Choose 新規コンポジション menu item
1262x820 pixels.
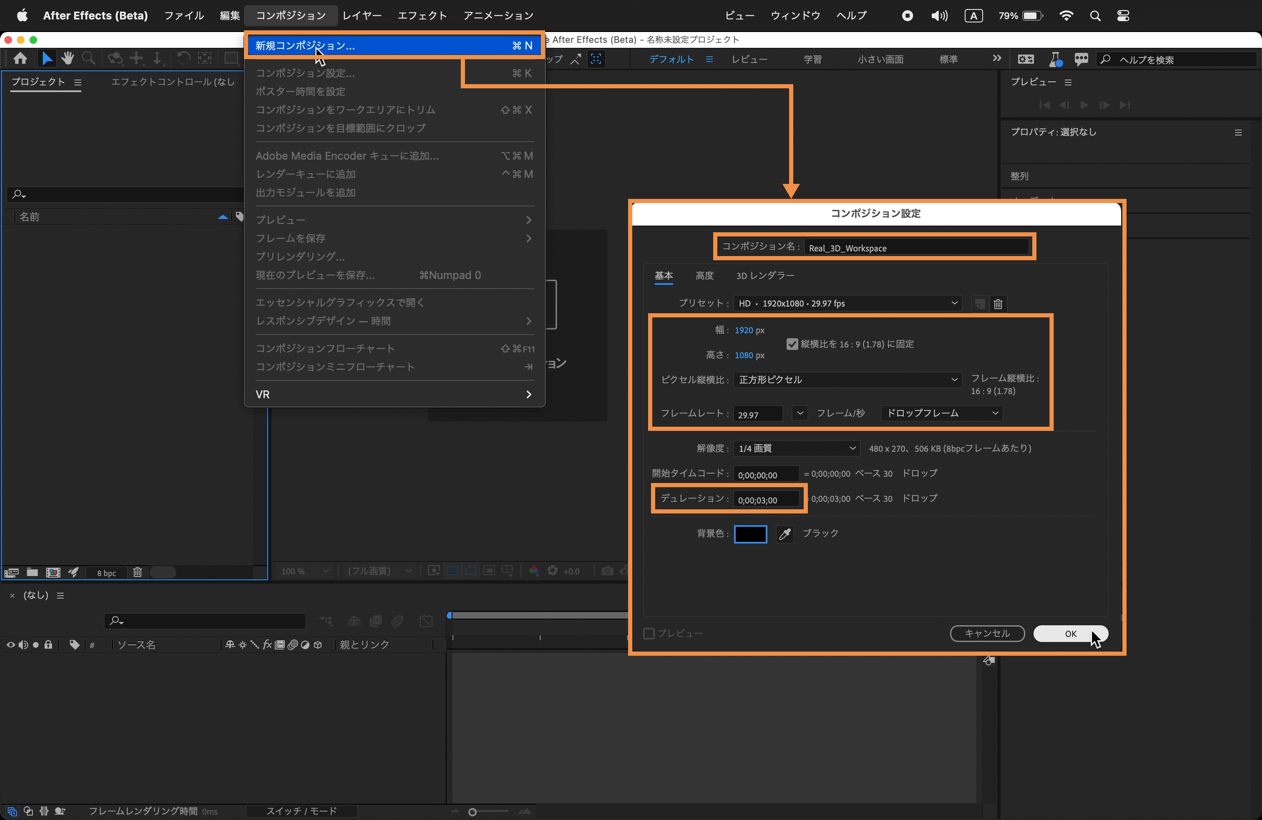click(x=394, y=46)
